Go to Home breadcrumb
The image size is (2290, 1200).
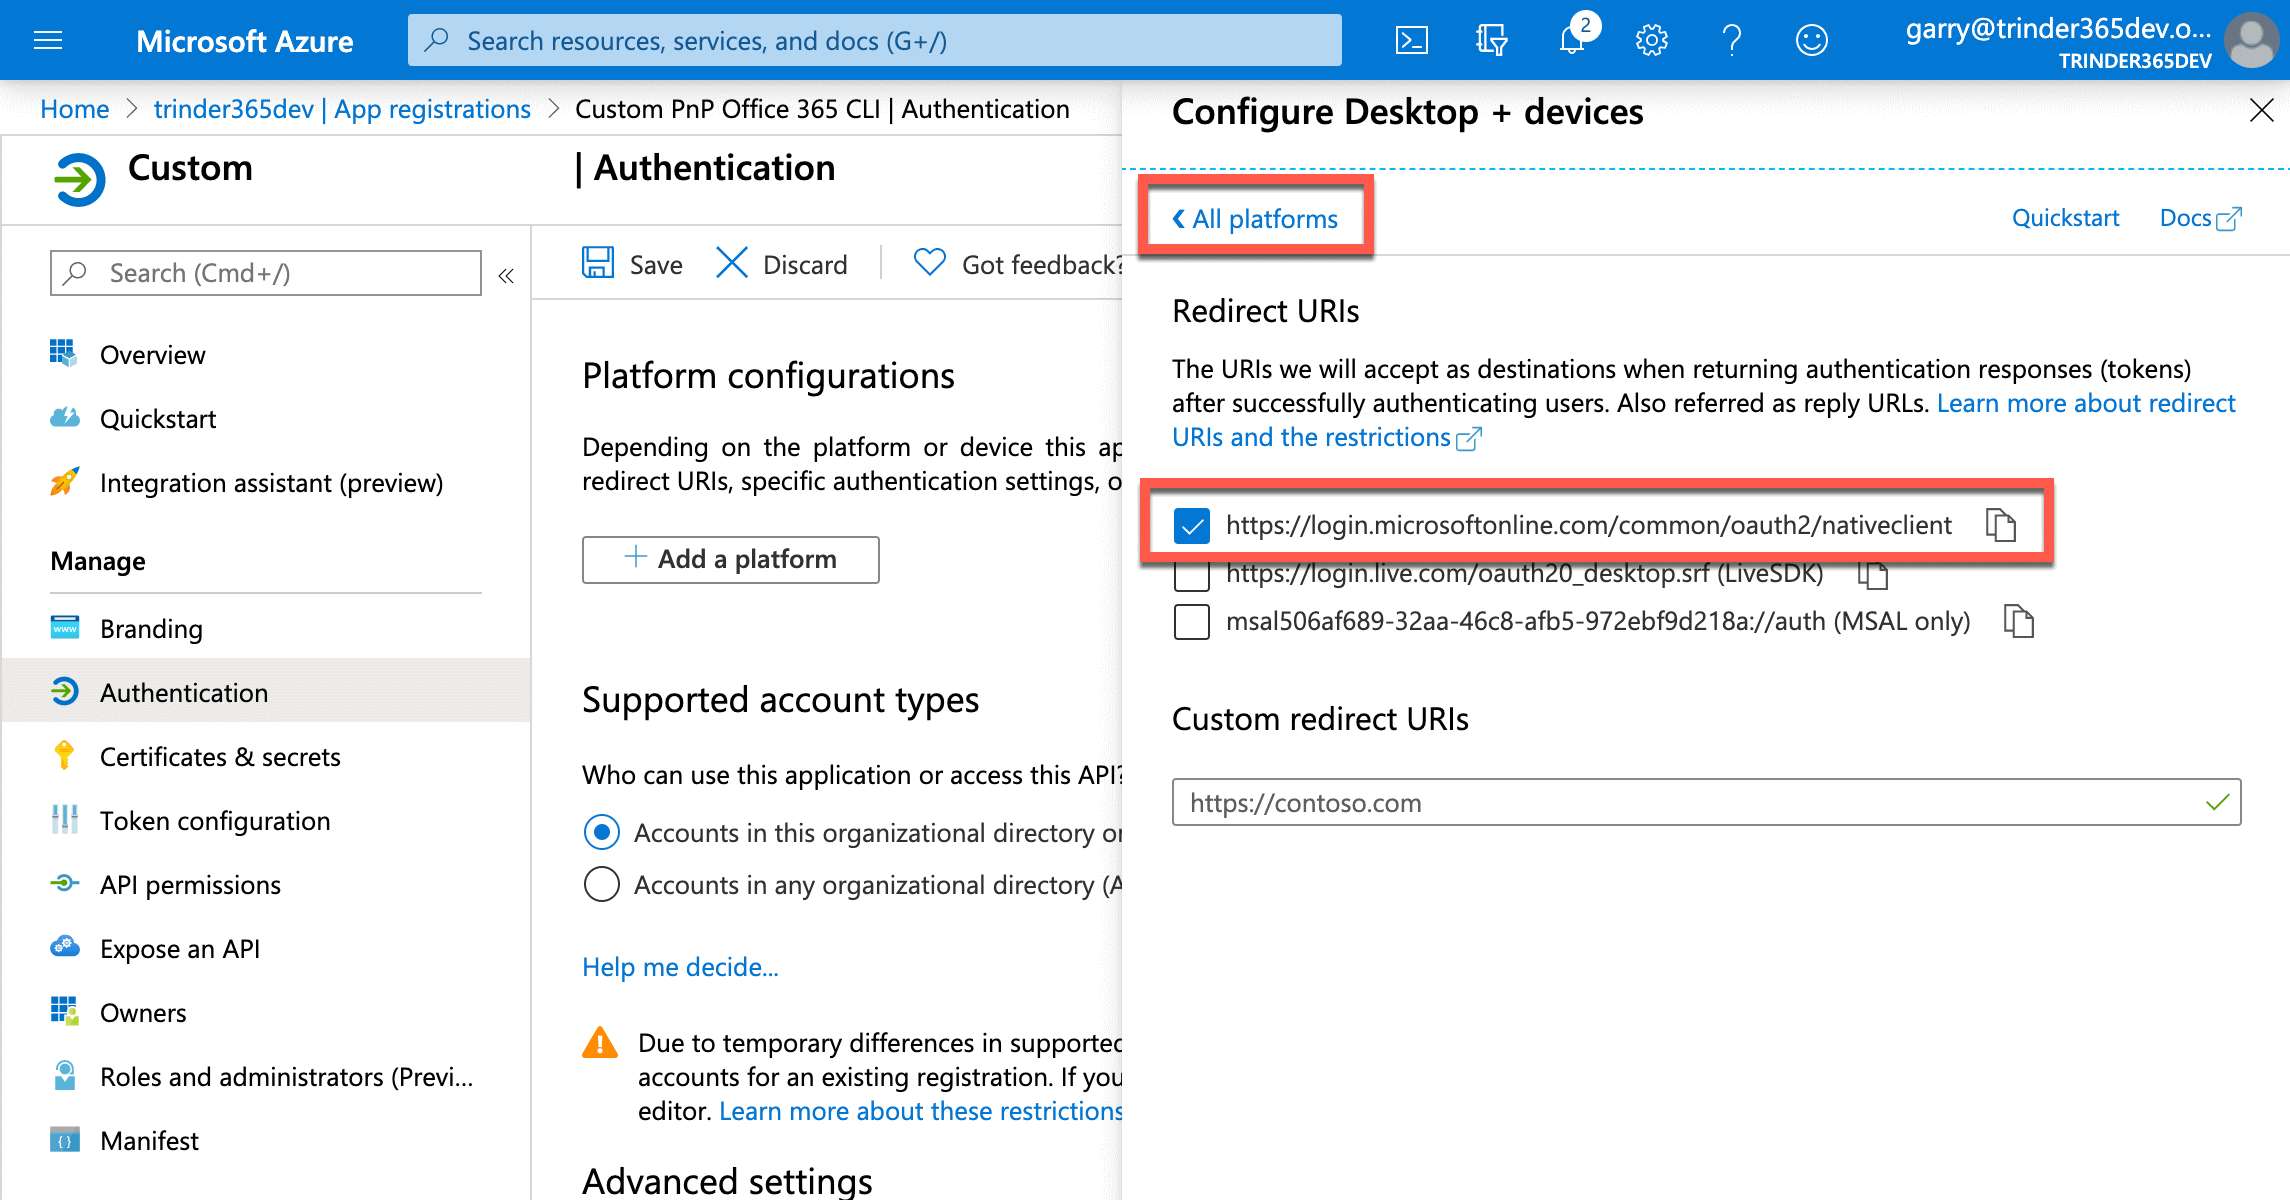pos(75,109)
